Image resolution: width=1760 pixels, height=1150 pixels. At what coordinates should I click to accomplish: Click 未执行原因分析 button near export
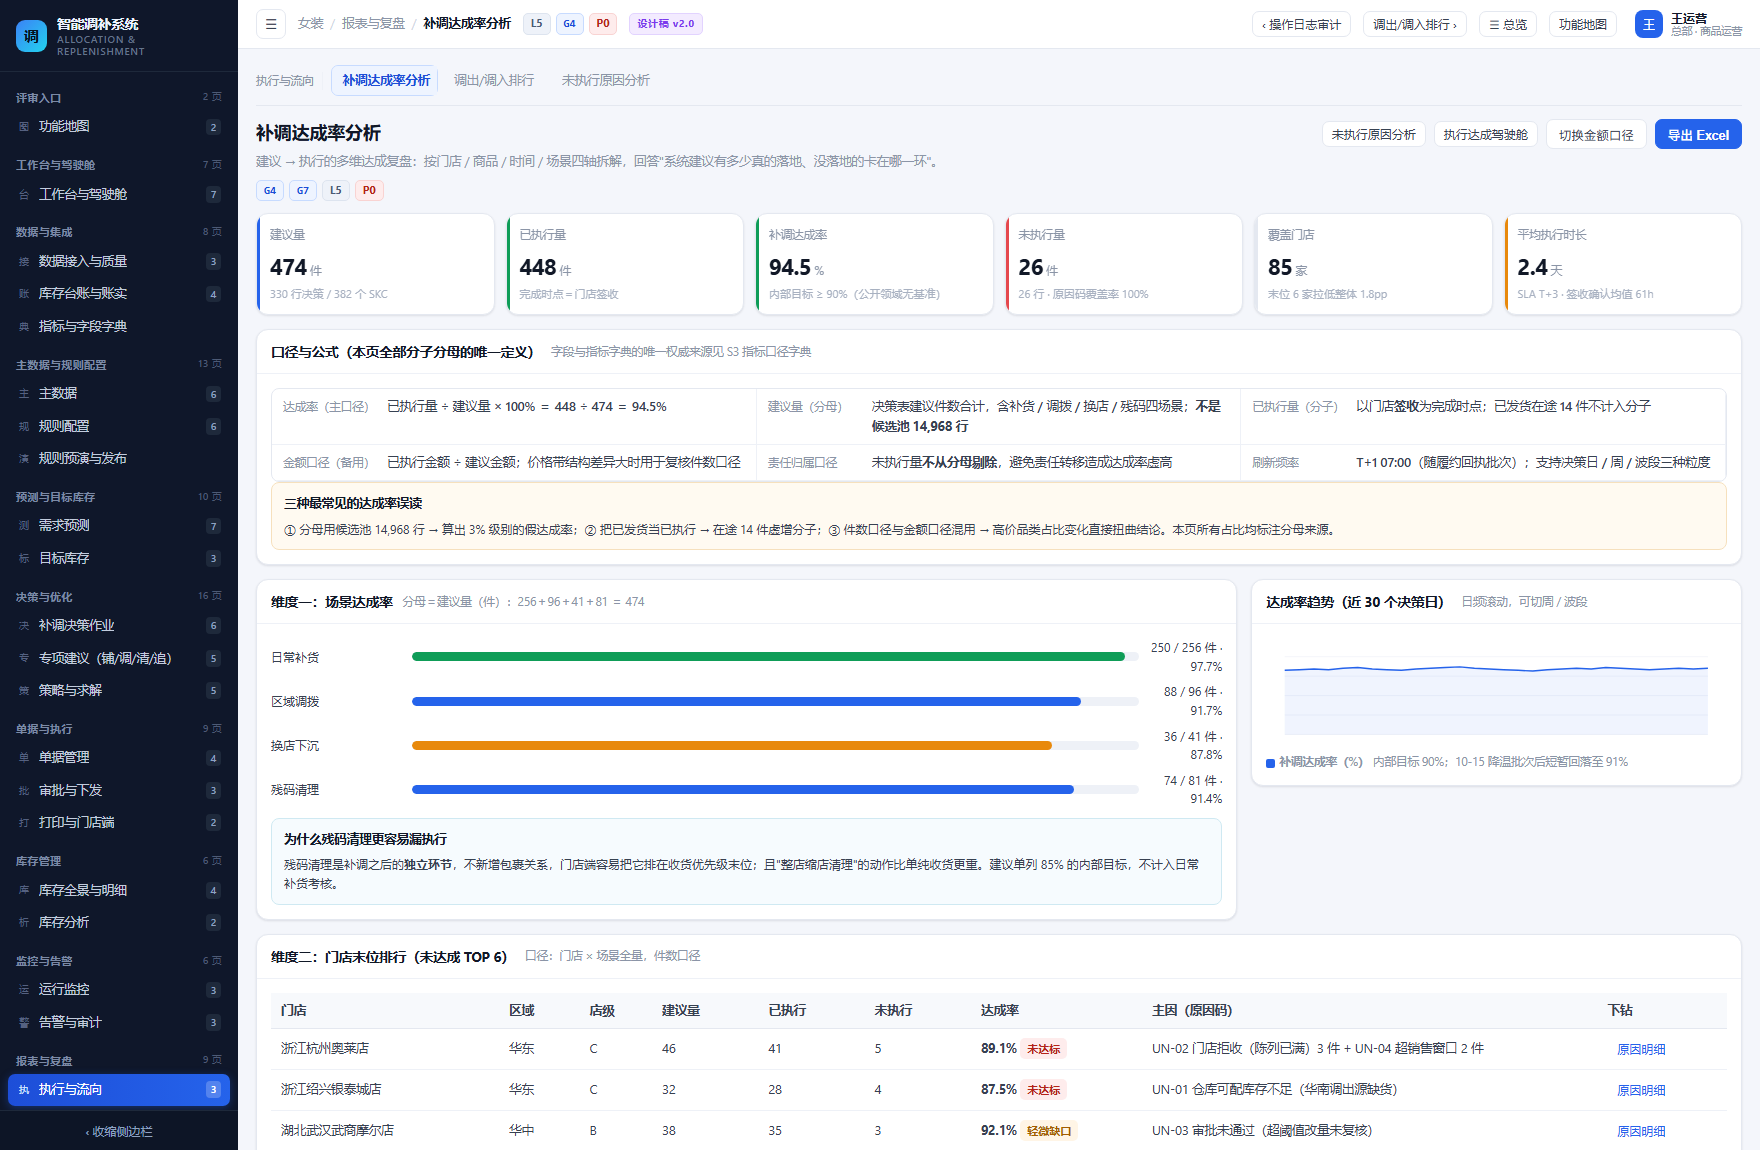[x=1373, y=135]
